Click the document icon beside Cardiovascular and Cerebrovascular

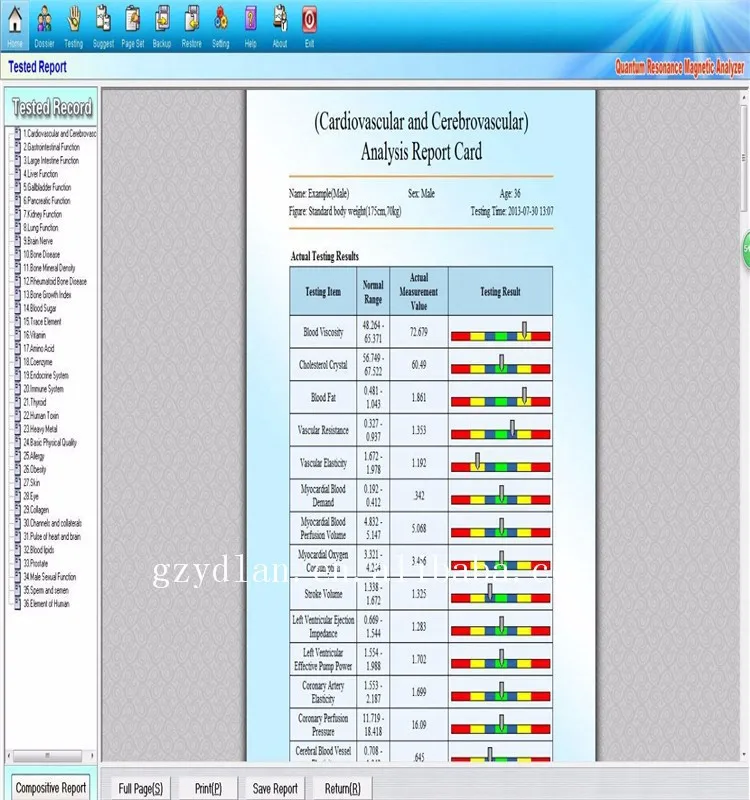click(17, 133)
